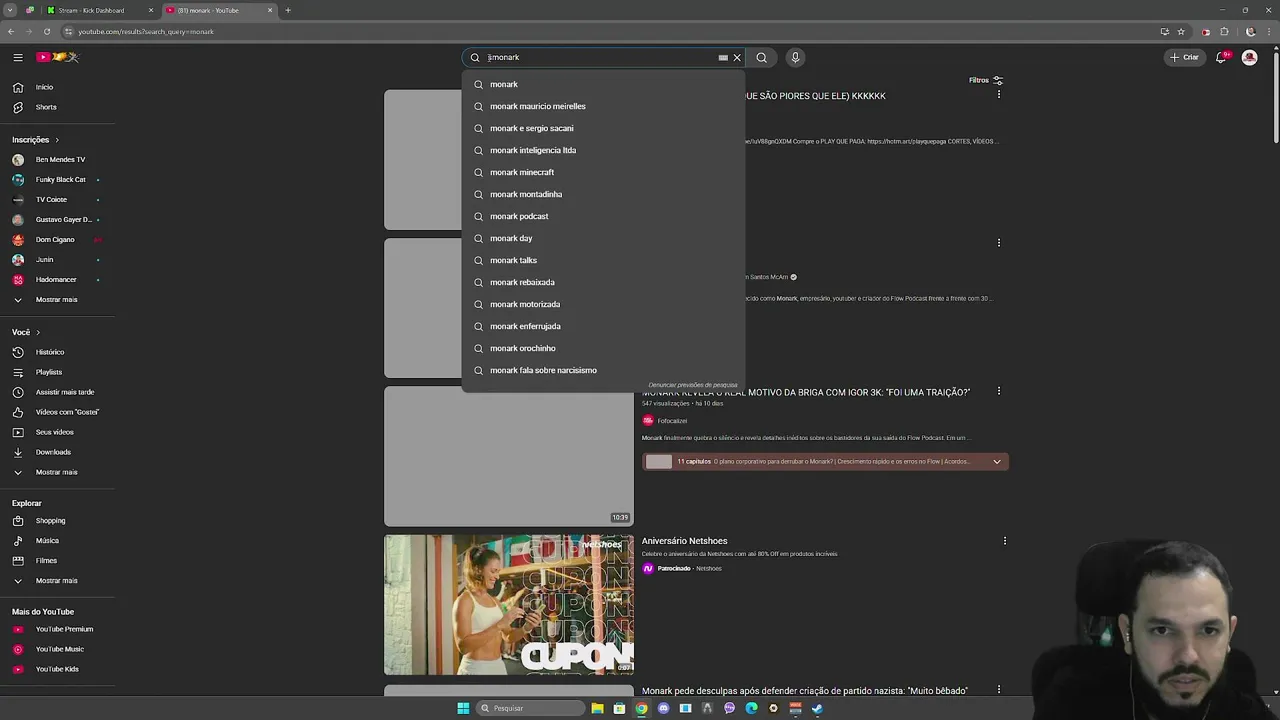Screen dimensions: 1280x720
Task: Open the notifications bell
Action: pyautogui.click(x=1221, y=57)
